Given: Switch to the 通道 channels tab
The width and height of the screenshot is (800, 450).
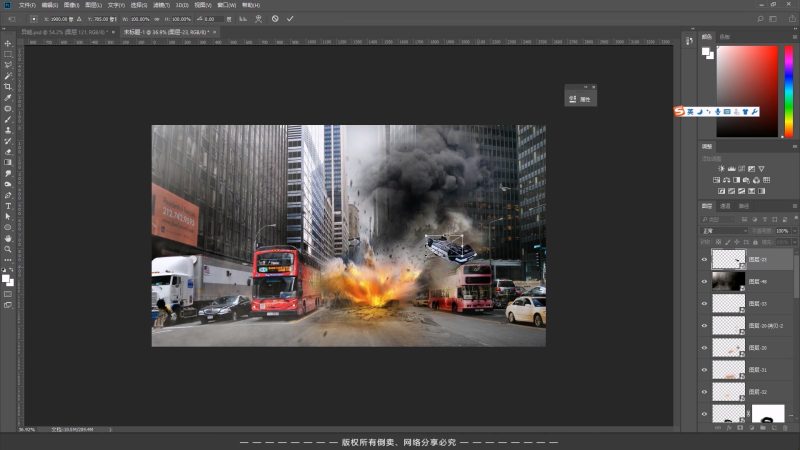Looking at the screenshot, I should 725,206.
